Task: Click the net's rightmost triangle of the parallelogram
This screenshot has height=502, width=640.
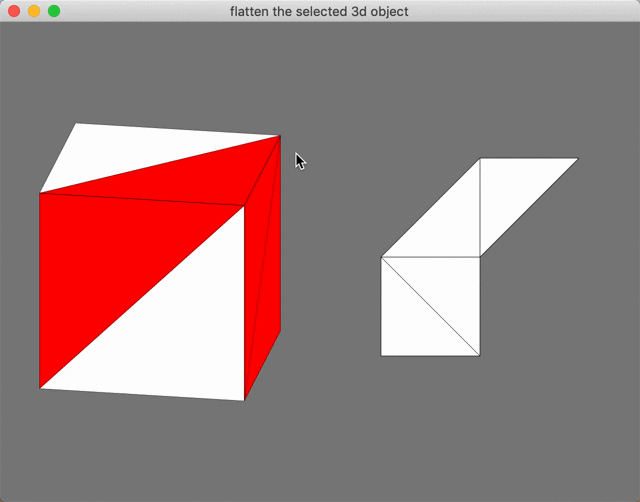Action: tap(512, 190)
